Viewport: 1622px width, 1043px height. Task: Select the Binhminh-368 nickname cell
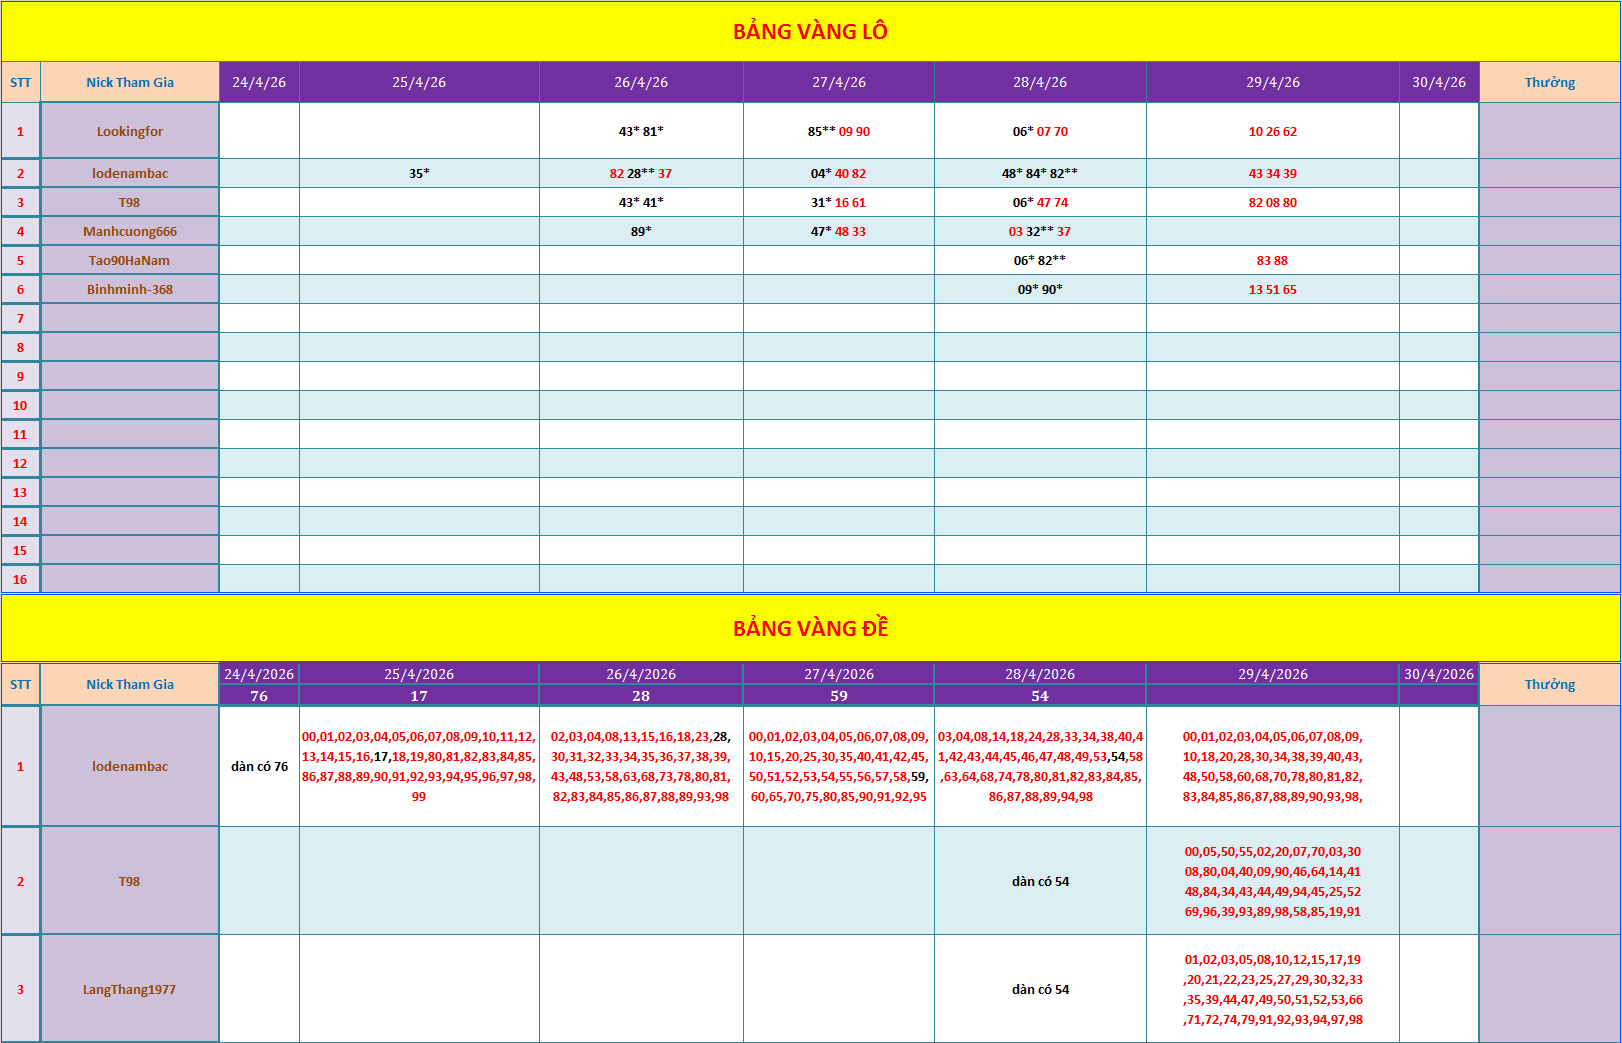(x=130, y=289)
